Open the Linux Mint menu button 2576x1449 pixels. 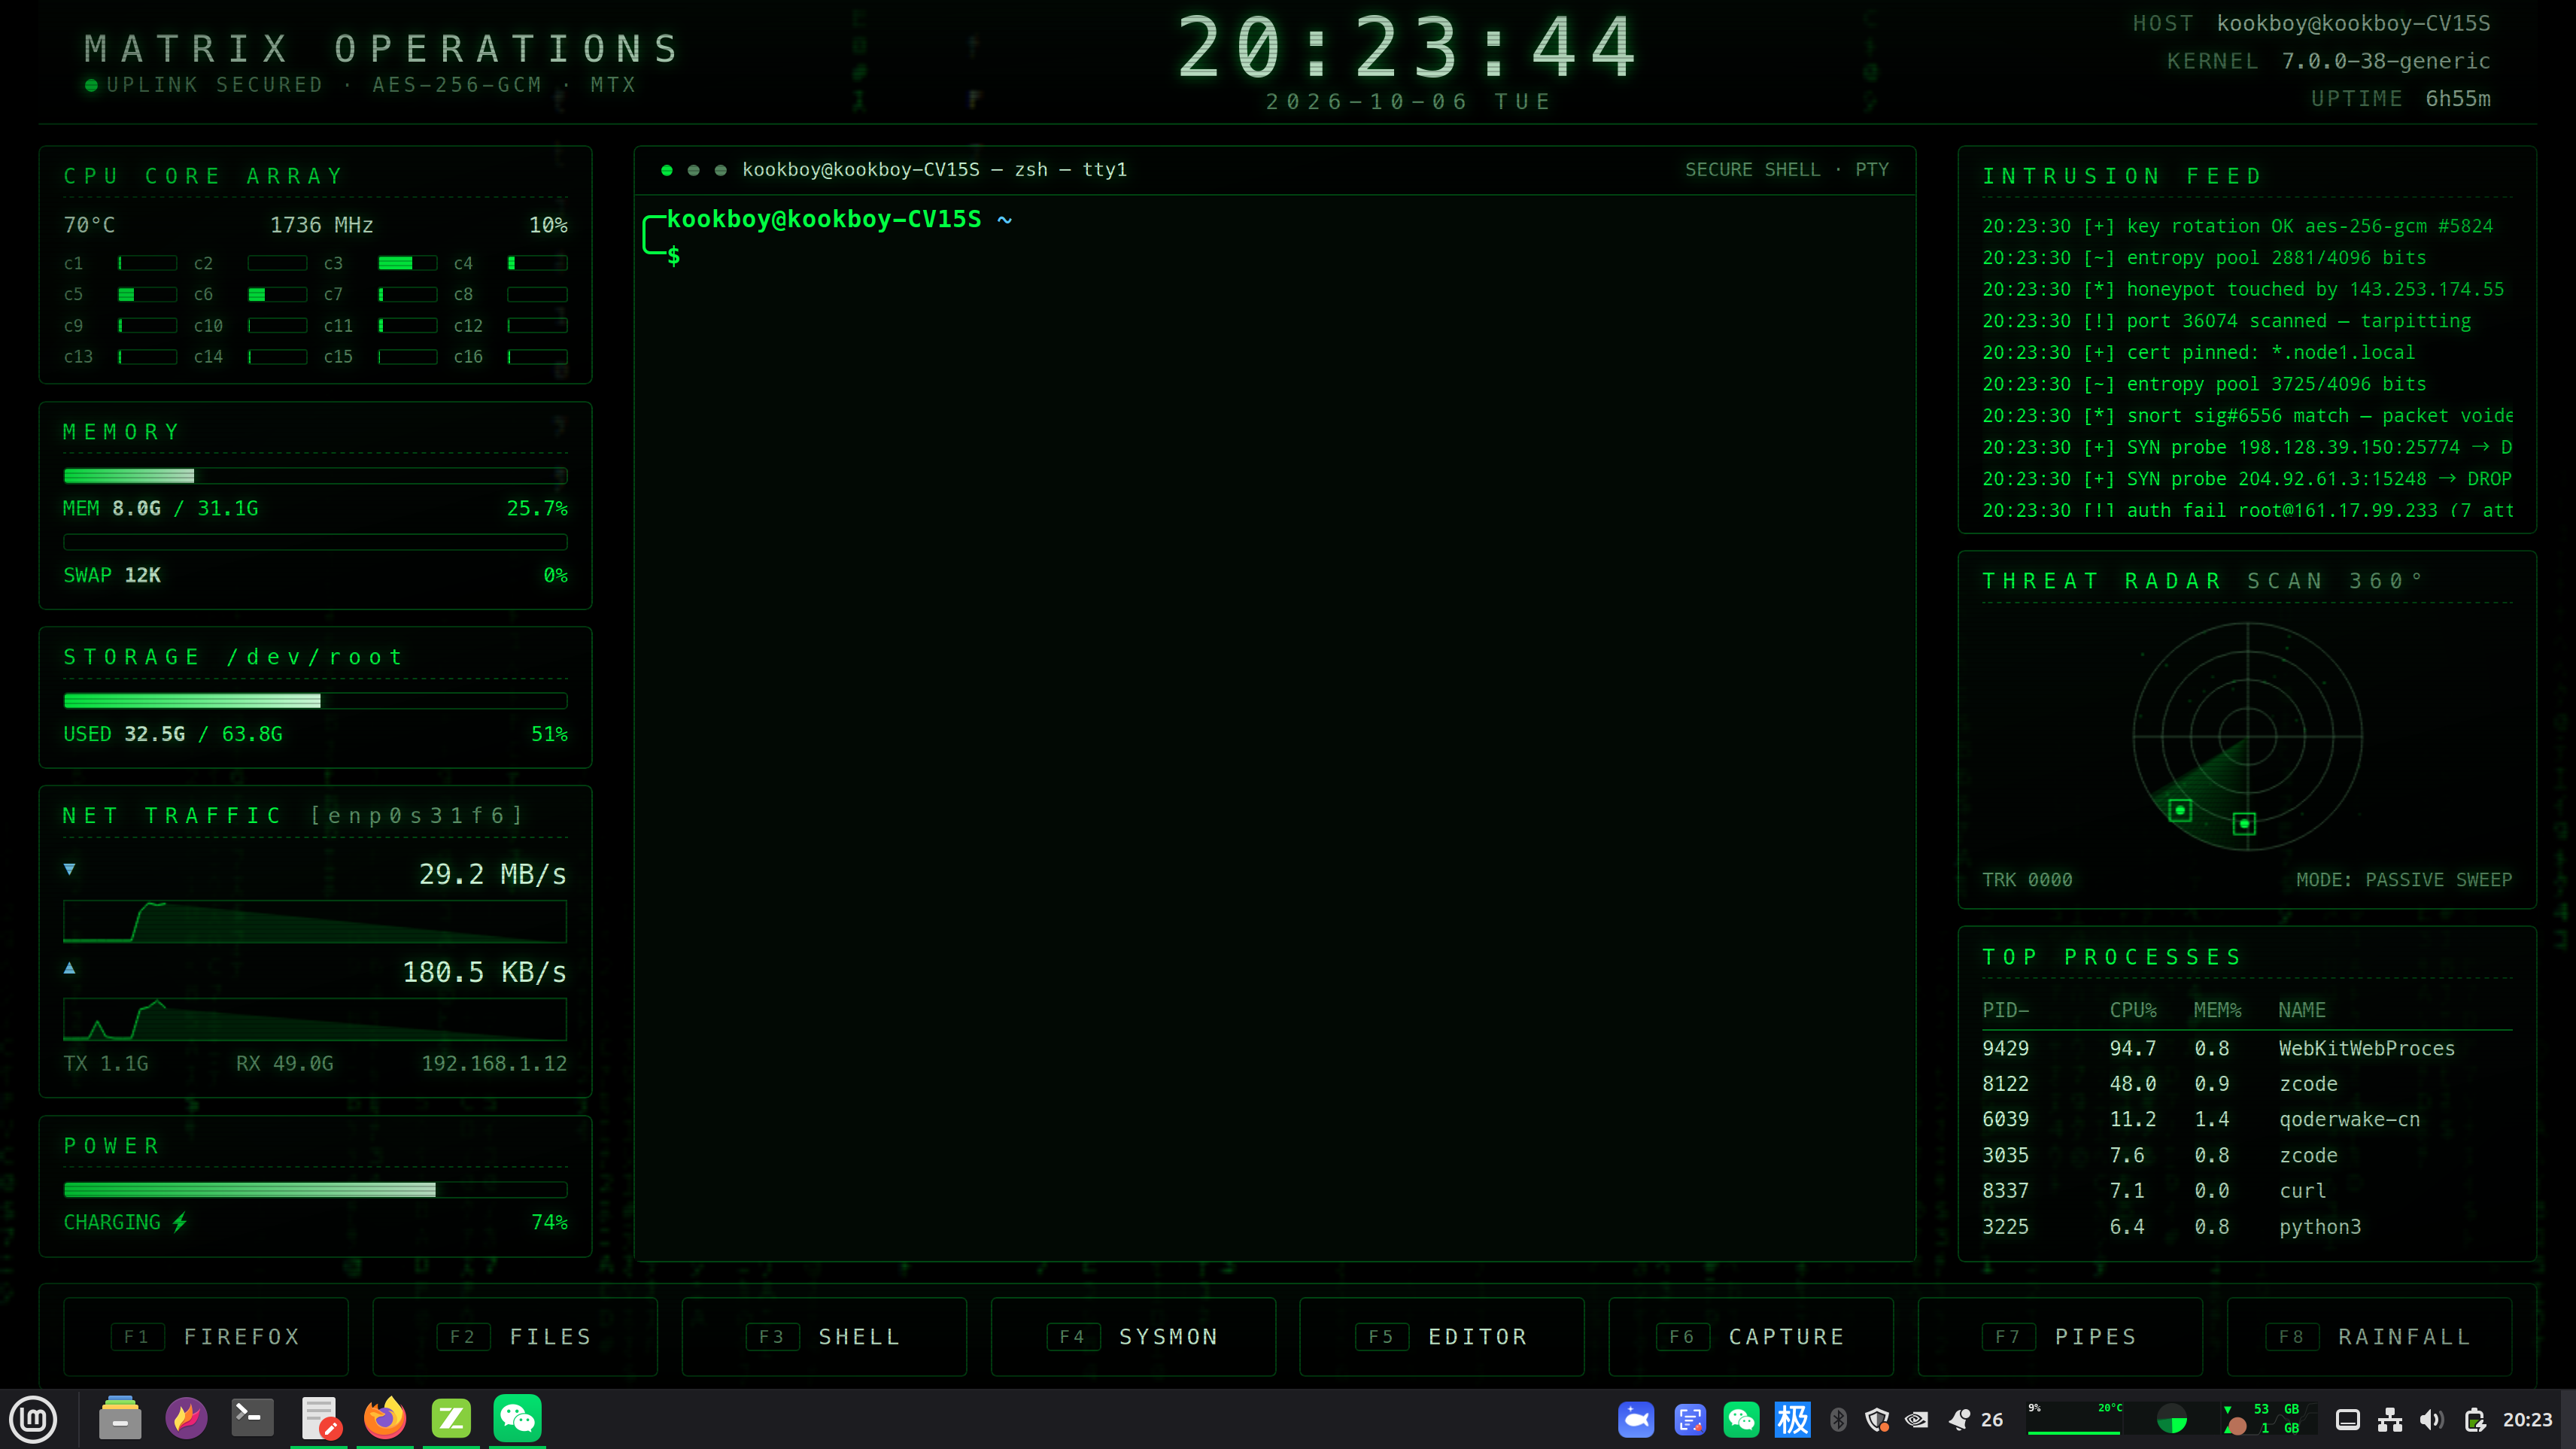point(33,1419)
